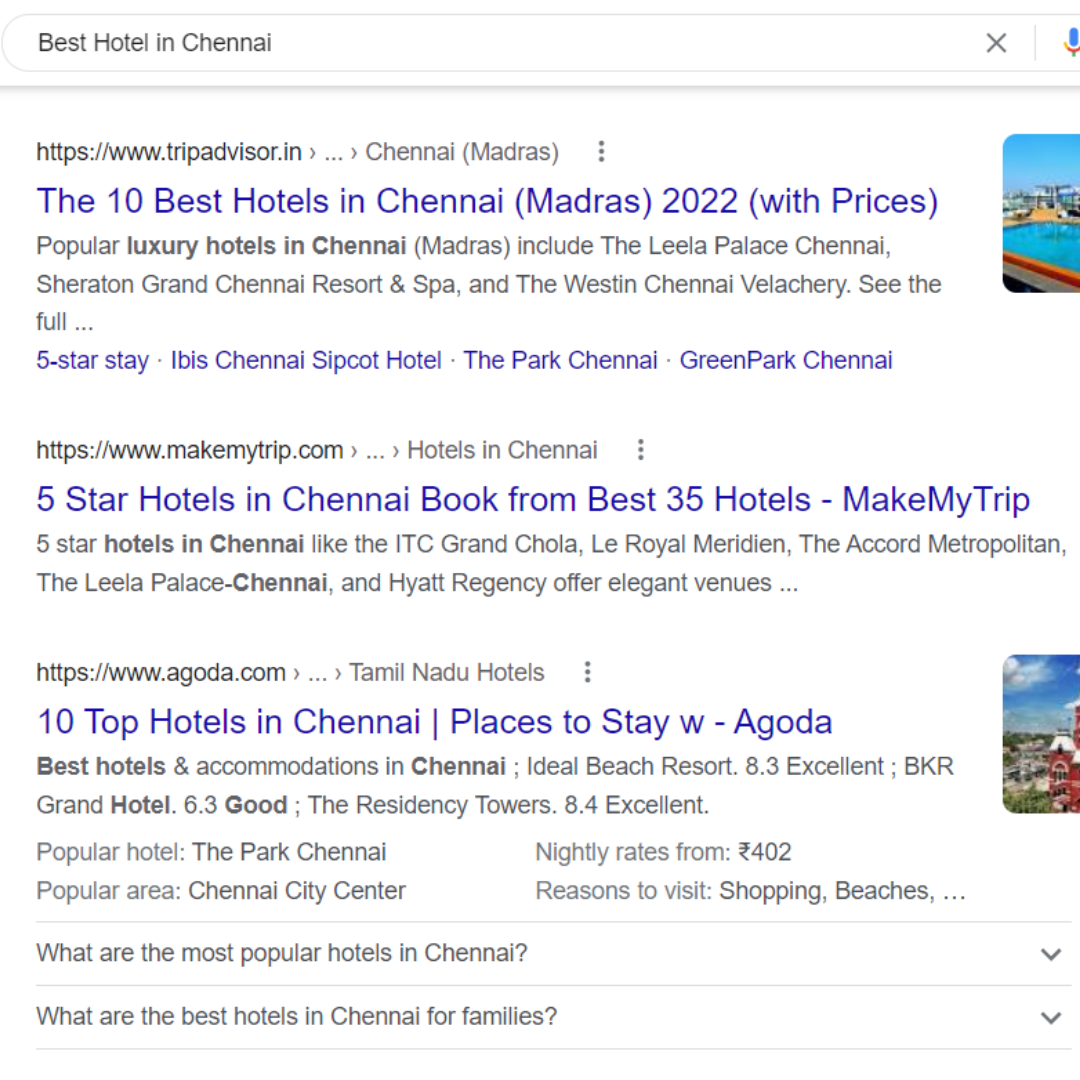Open the '5-star stay' sitelink
Viewport: 1080px width, 1080px height.
[92, 360]
